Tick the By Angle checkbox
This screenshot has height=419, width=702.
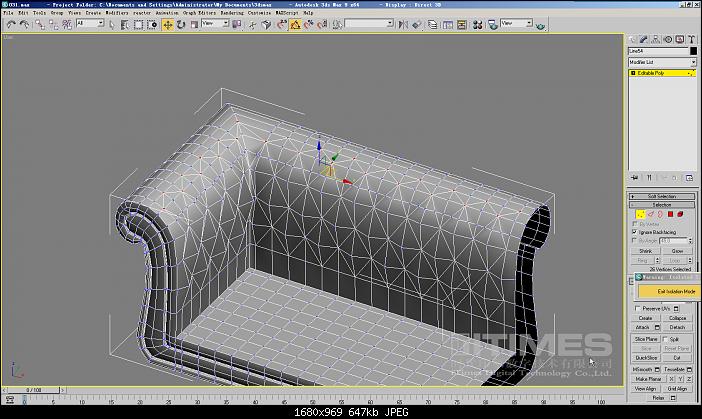tap(634, 240)
